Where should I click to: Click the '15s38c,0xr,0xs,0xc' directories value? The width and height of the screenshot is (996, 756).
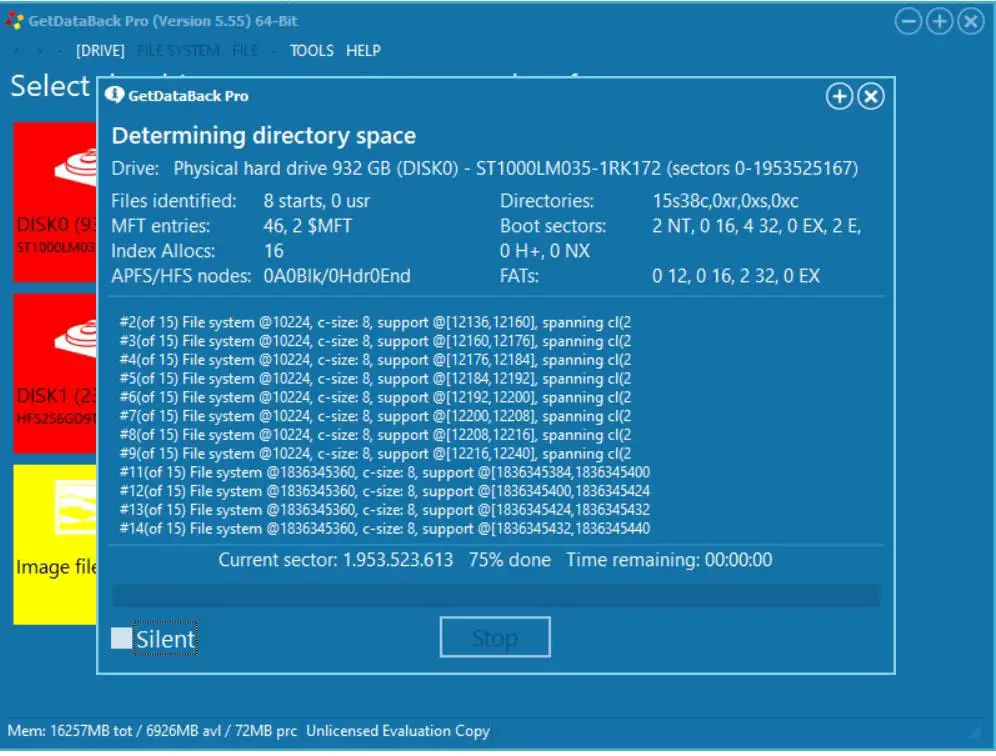(x=725, y=201)
